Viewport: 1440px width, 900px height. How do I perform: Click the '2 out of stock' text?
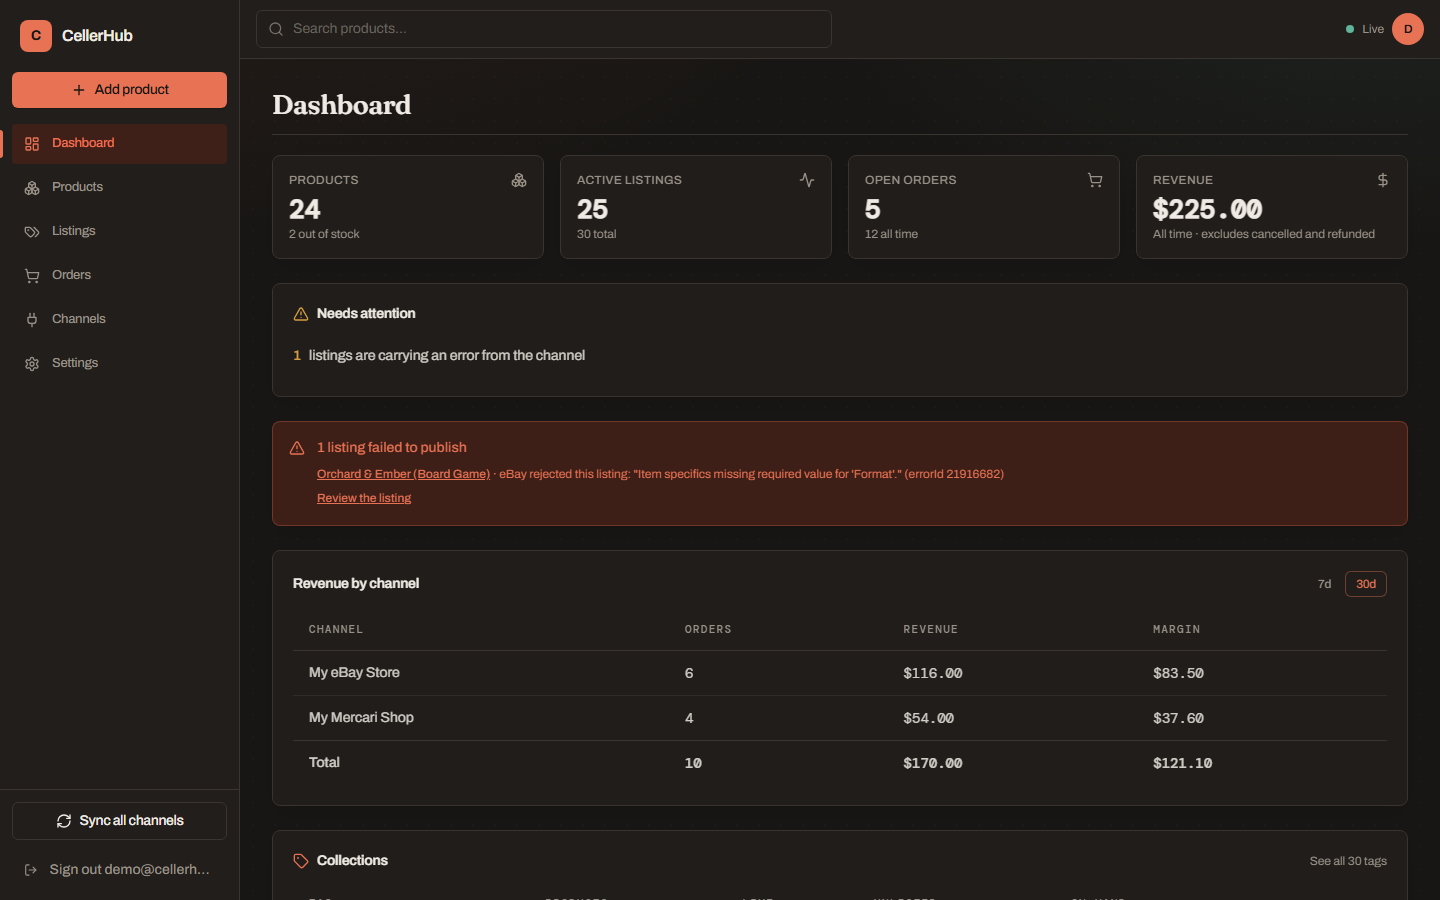pyautogui.click(x=324, y=234)
